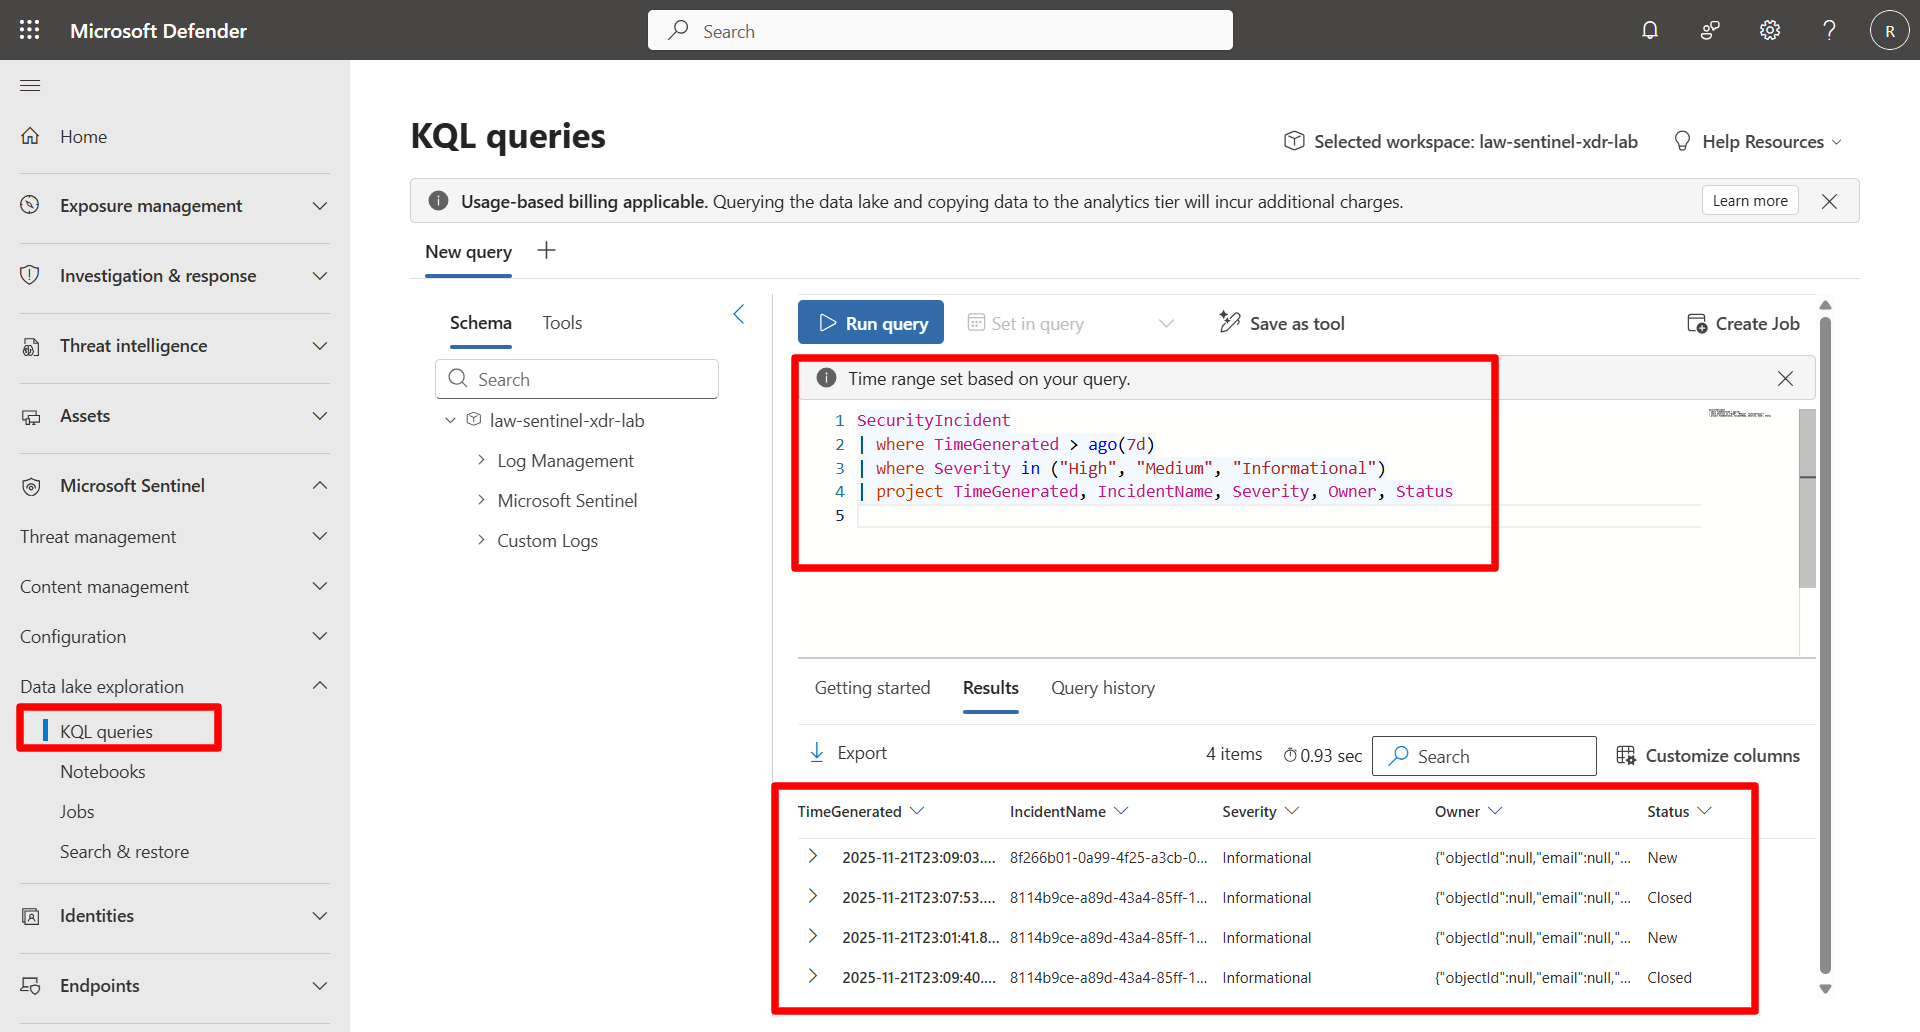
Task: Expand result row 2025-11-21T23:09:40
Action: coord(813,976)
